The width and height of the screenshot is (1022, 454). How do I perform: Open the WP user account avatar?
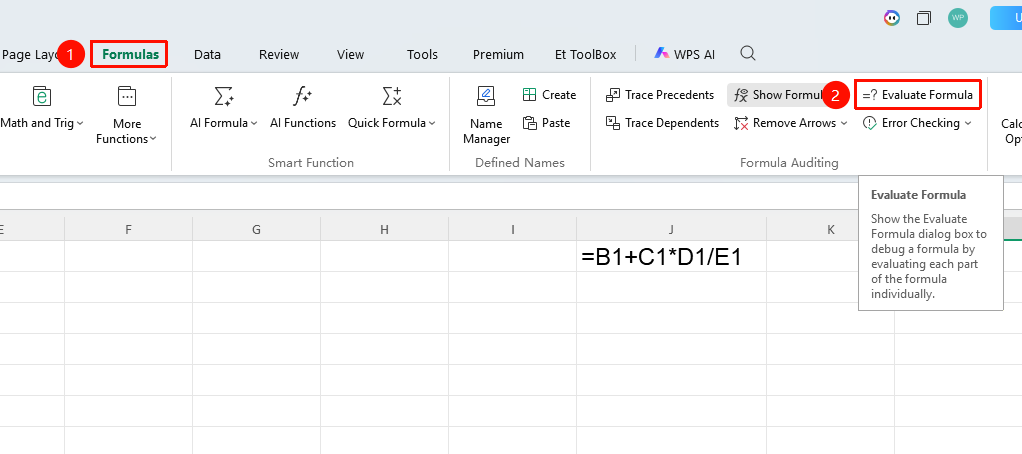[957, 18]
